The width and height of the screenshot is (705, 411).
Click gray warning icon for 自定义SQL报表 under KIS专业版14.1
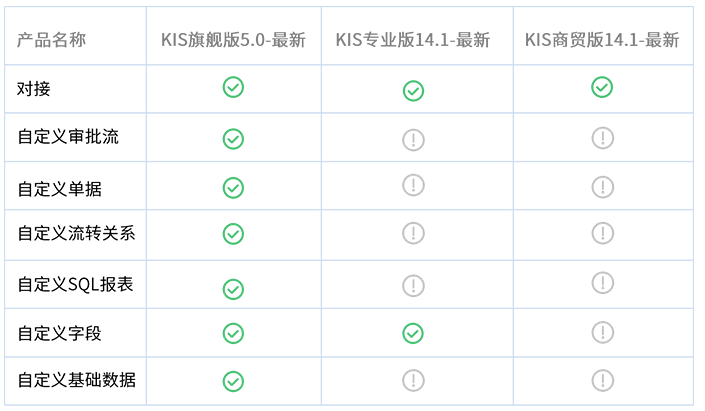(x=413, y=285)
